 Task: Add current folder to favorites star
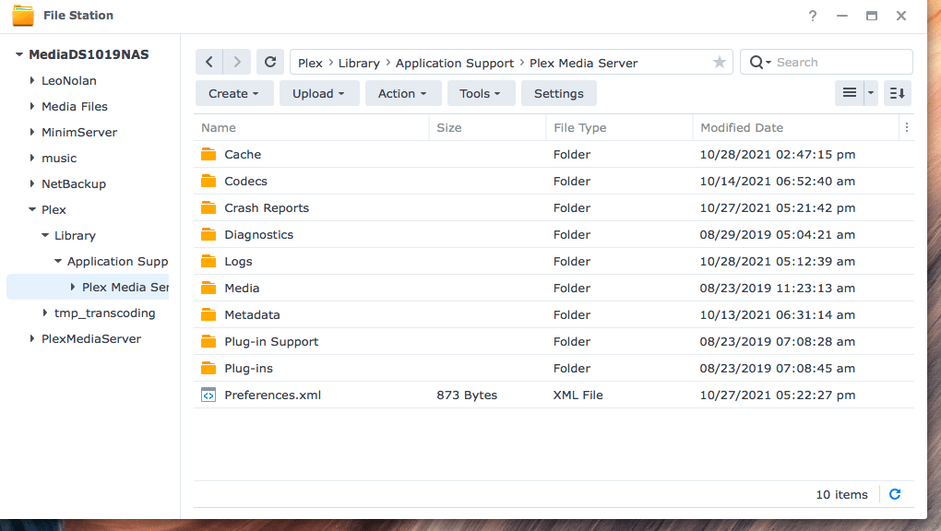tap(719, 63)
